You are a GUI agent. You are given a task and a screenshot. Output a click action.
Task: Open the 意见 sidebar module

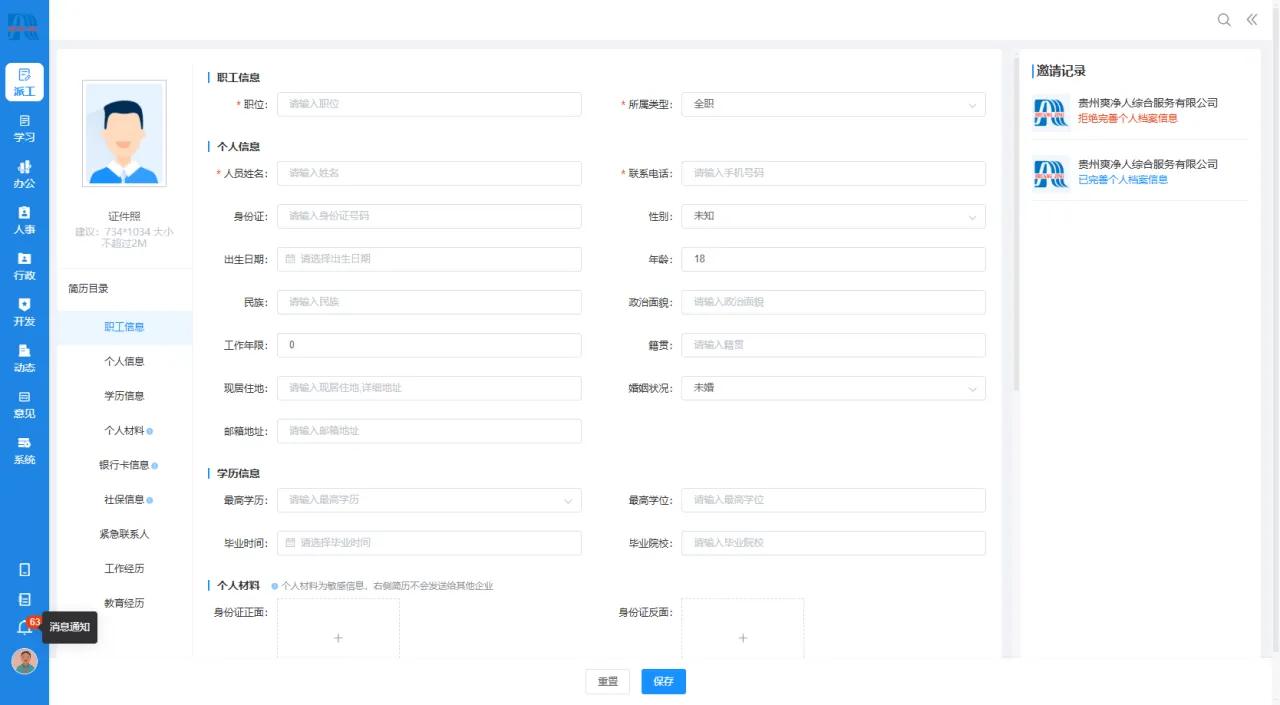pos(24,404)
